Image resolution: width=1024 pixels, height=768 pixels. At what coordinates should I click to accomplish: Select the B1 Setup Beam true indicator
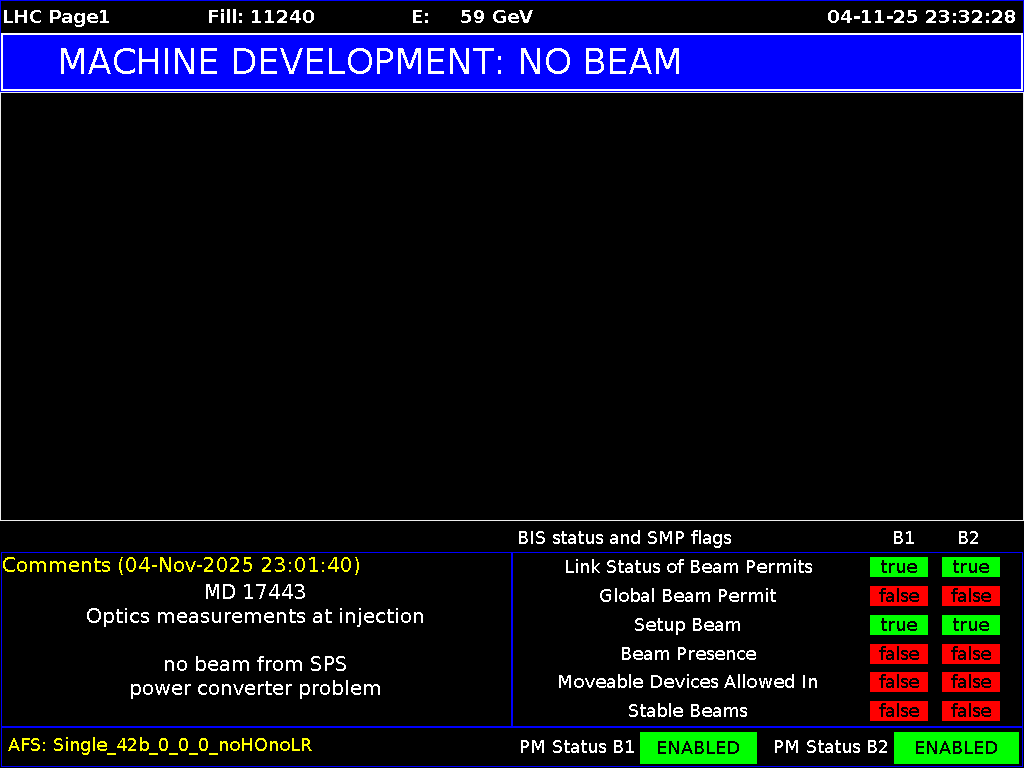click(x=898, y=625)
